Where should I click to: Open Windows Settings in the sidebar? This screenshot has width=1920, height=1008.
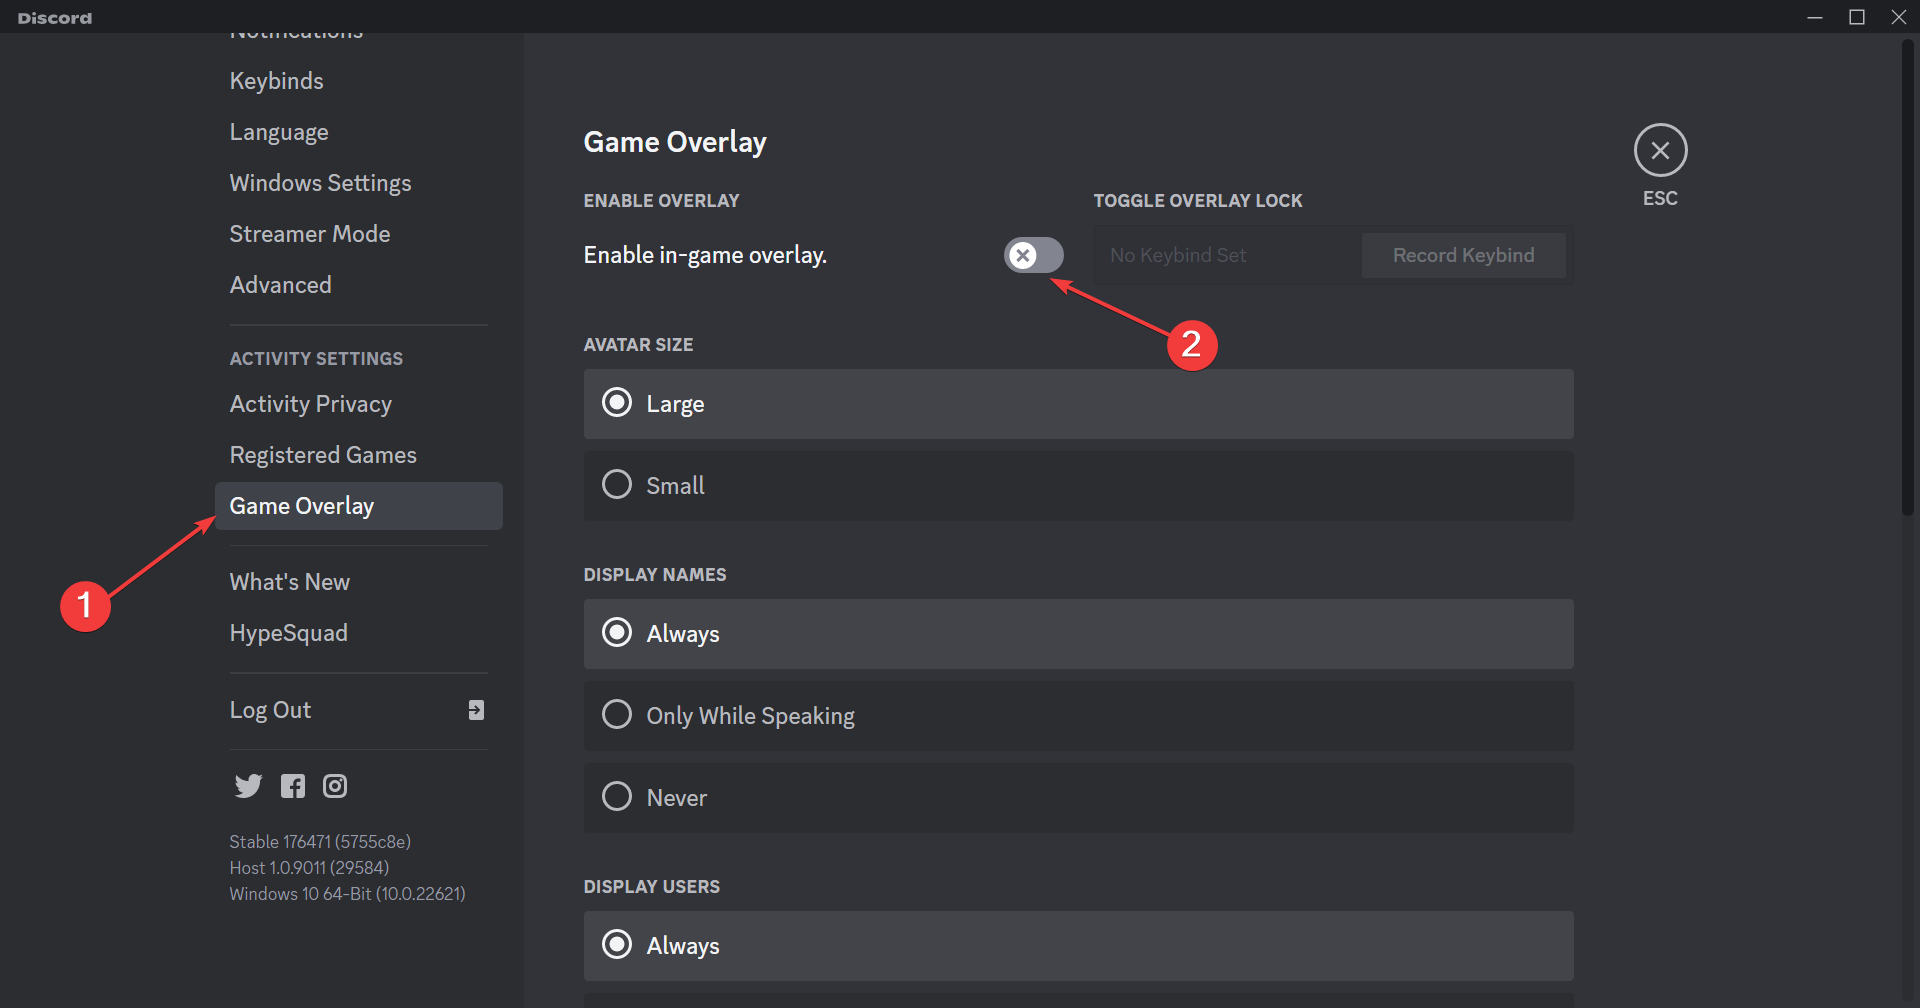(358, 183)
